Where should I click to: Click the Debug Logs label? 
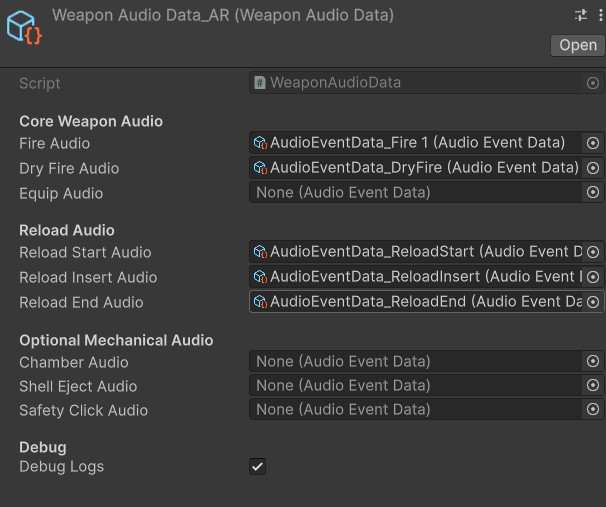(x=61, y=467)
